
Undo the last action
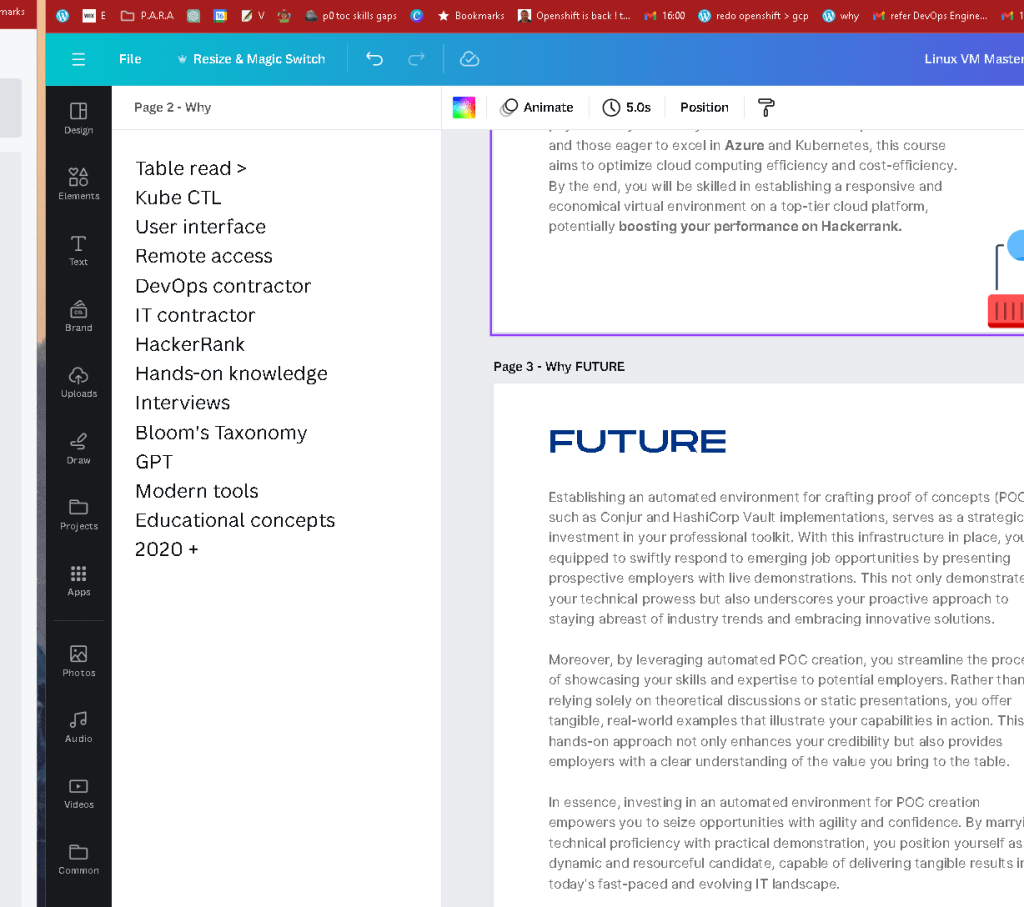[374, 59]
